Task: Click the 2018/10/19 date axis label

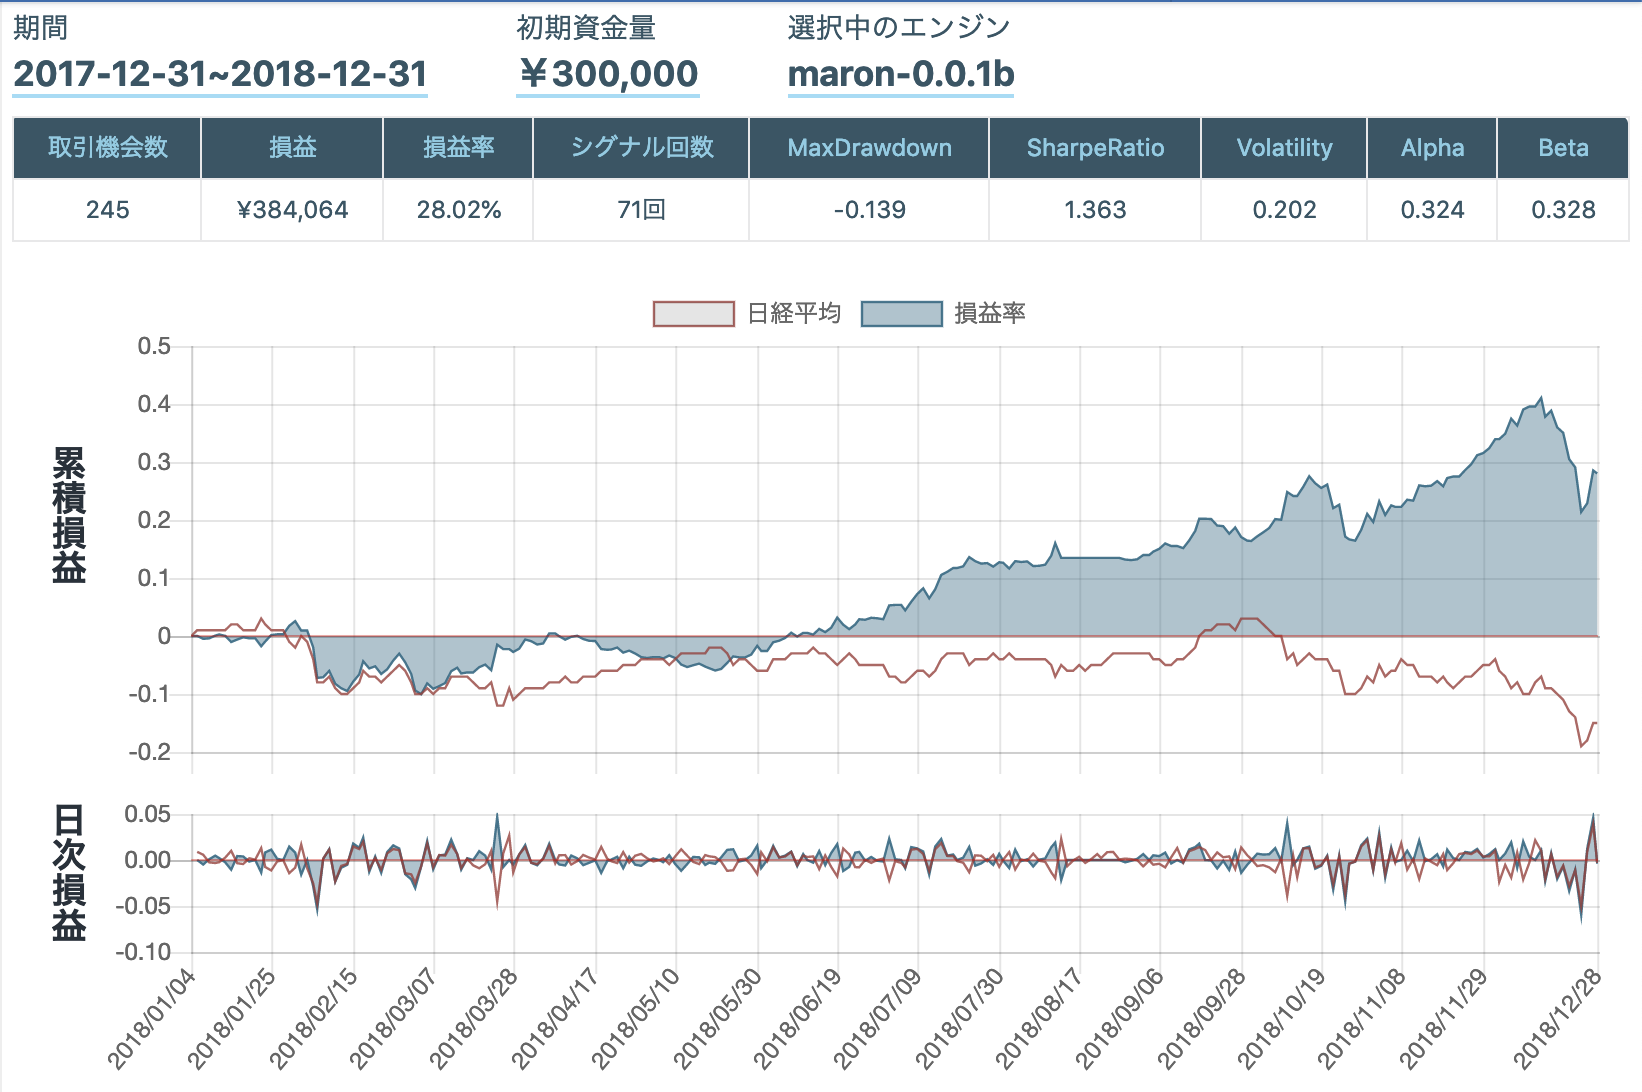Action: tap(1282, 1018)
